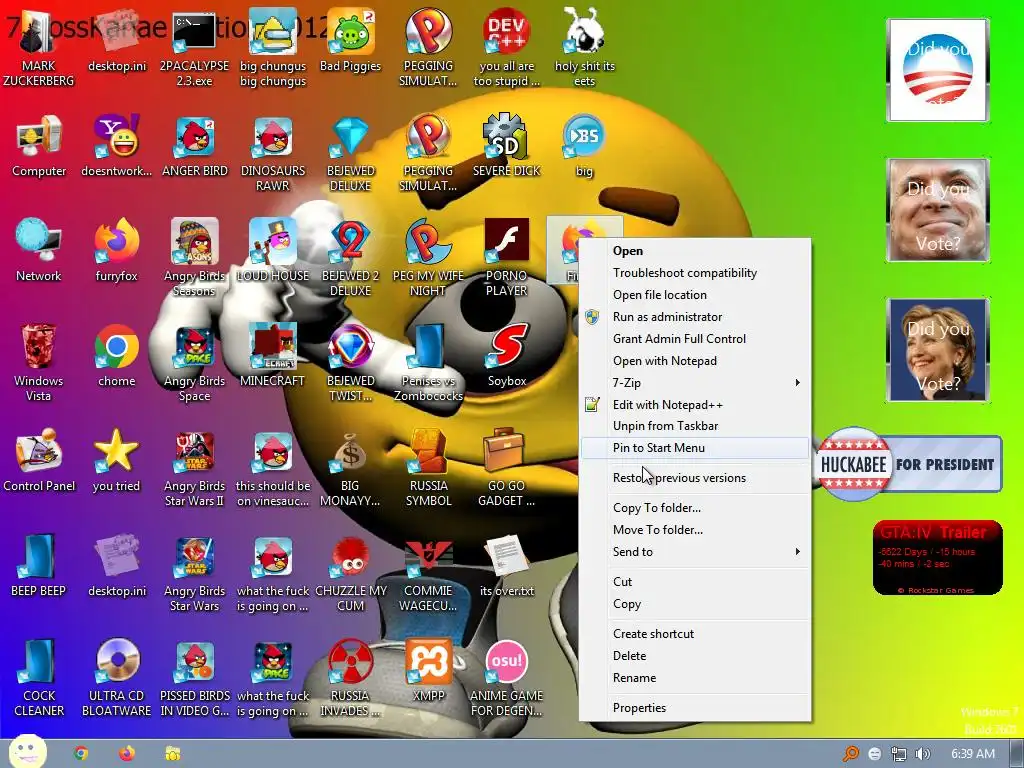
Task: Select the Network desktop icon
Action: [x=39, y=251]
